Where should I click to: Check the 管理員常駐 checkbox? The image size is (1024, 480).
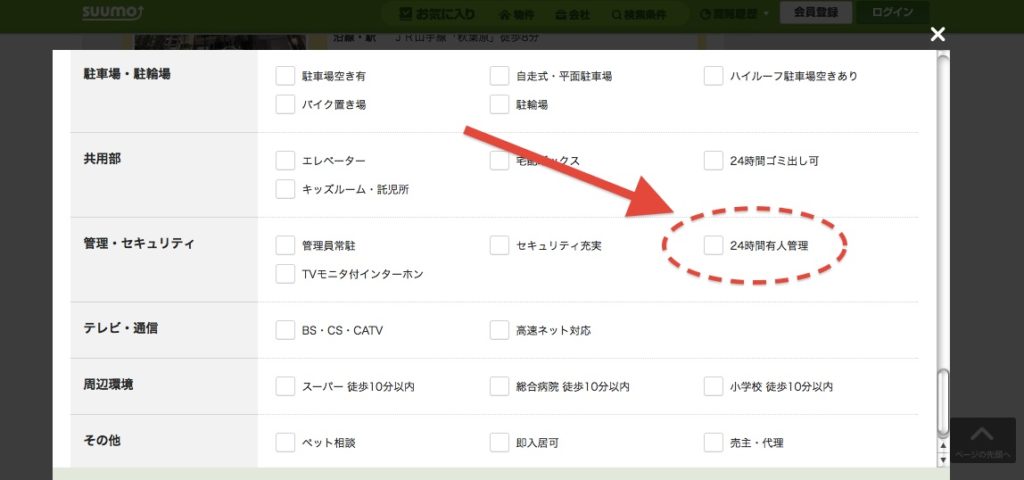pyautogui.click(x=285, y=246)
